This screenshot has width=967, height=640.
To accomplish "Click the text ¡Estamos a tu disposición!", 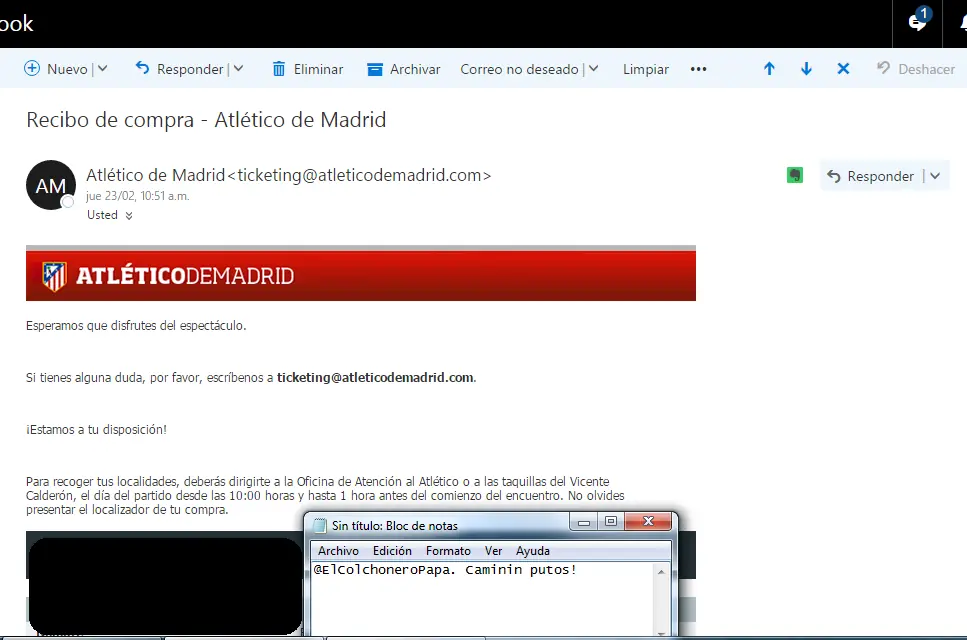I will click(x=96, y=430).
